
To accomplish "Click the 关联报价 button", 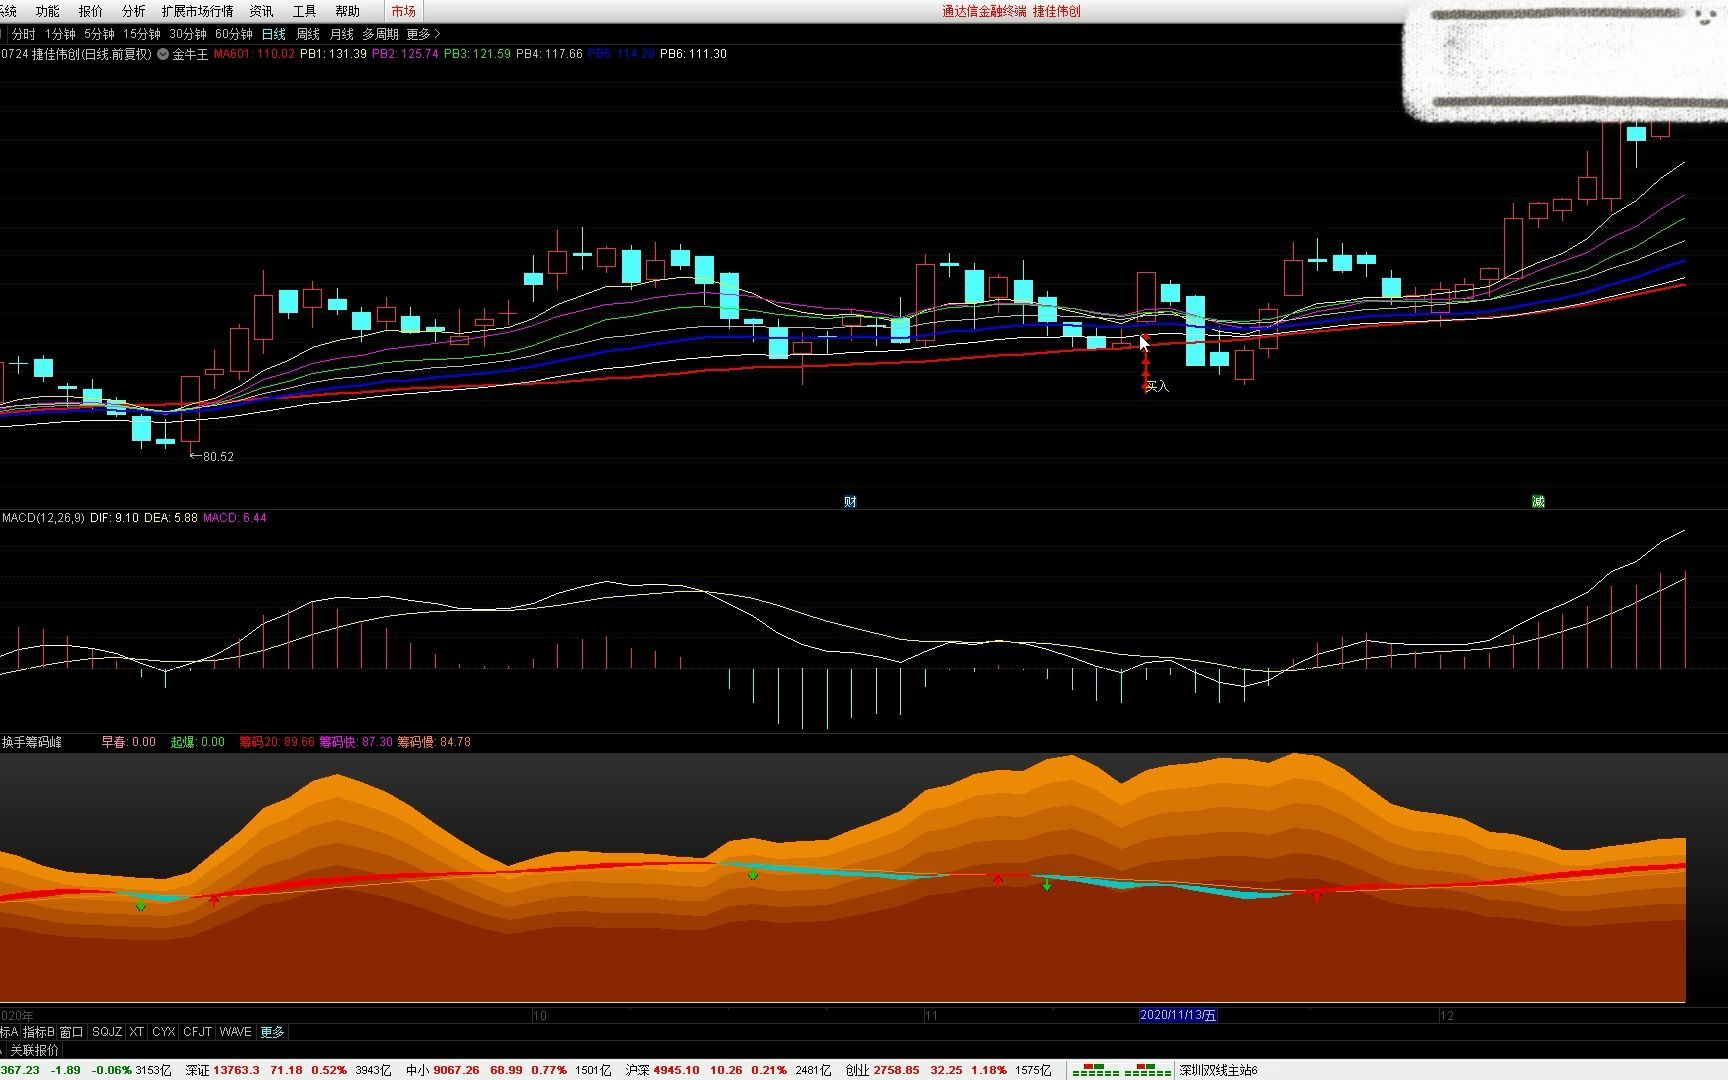I will coord(34,1050).
